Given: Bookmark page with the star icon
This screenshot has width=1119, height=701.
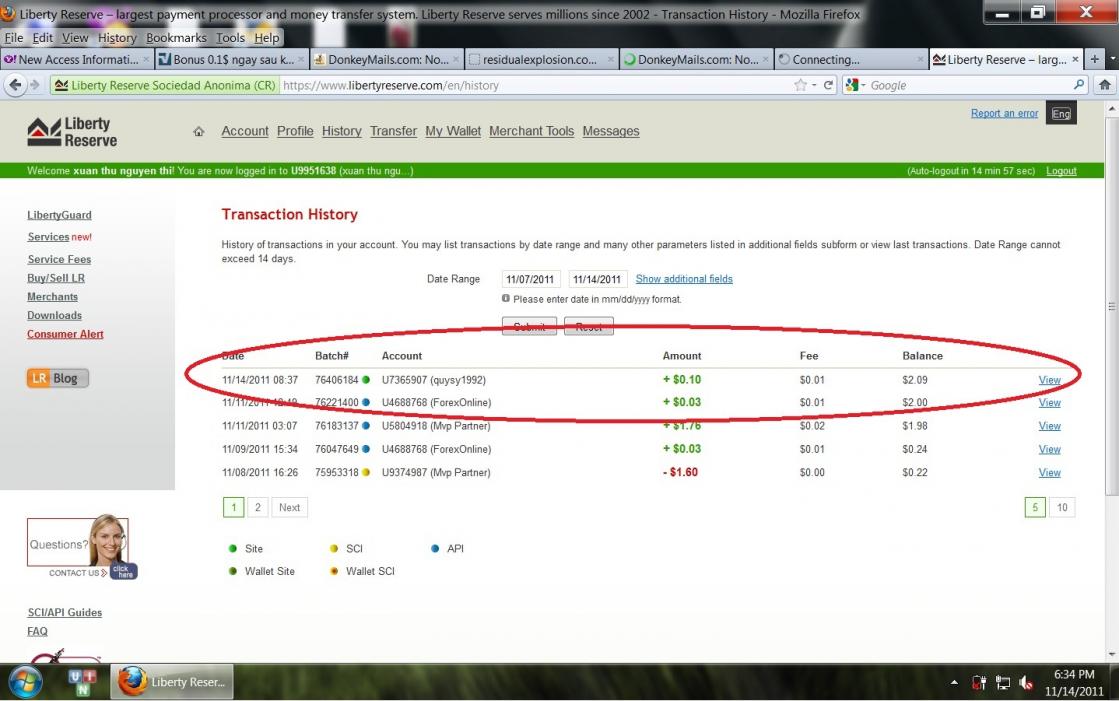Looking at the screenshot, I should 801,85.
